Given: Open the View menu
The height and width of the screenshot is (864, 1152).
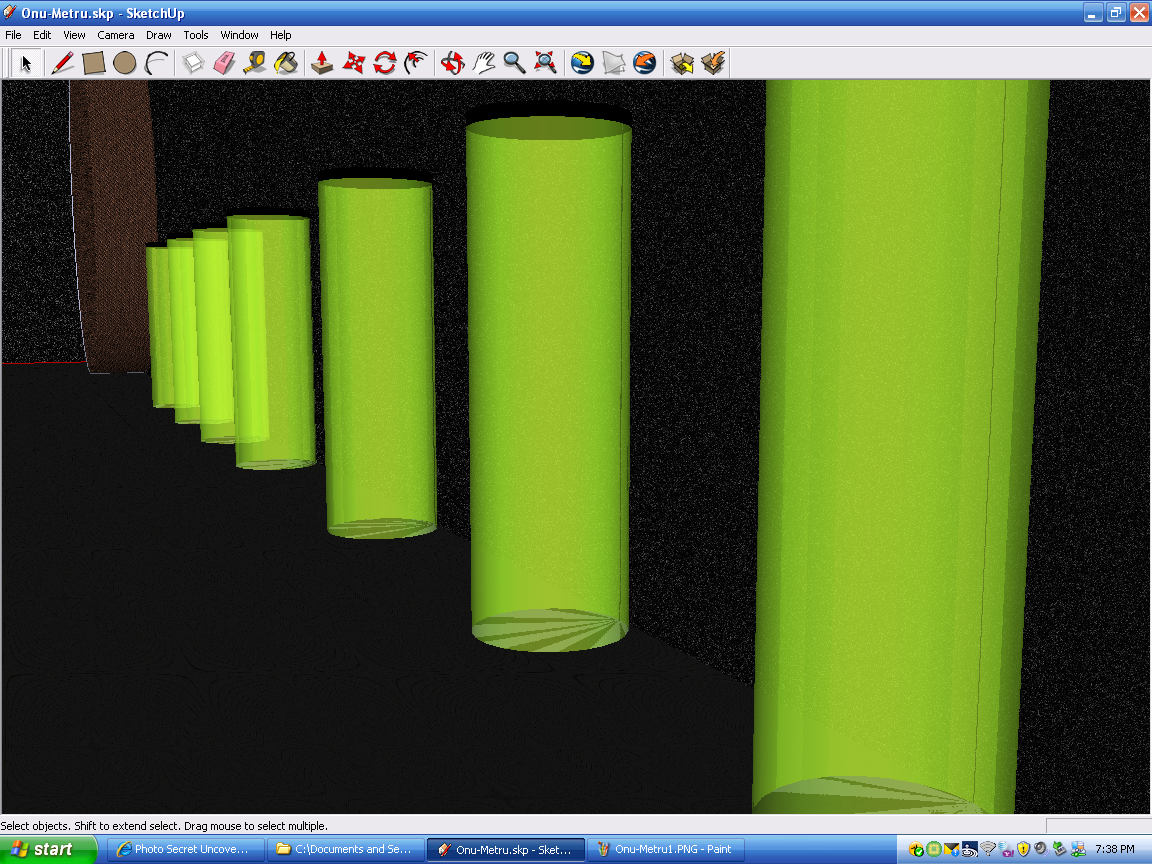Looking at the screenshot, I should point(74,35).
